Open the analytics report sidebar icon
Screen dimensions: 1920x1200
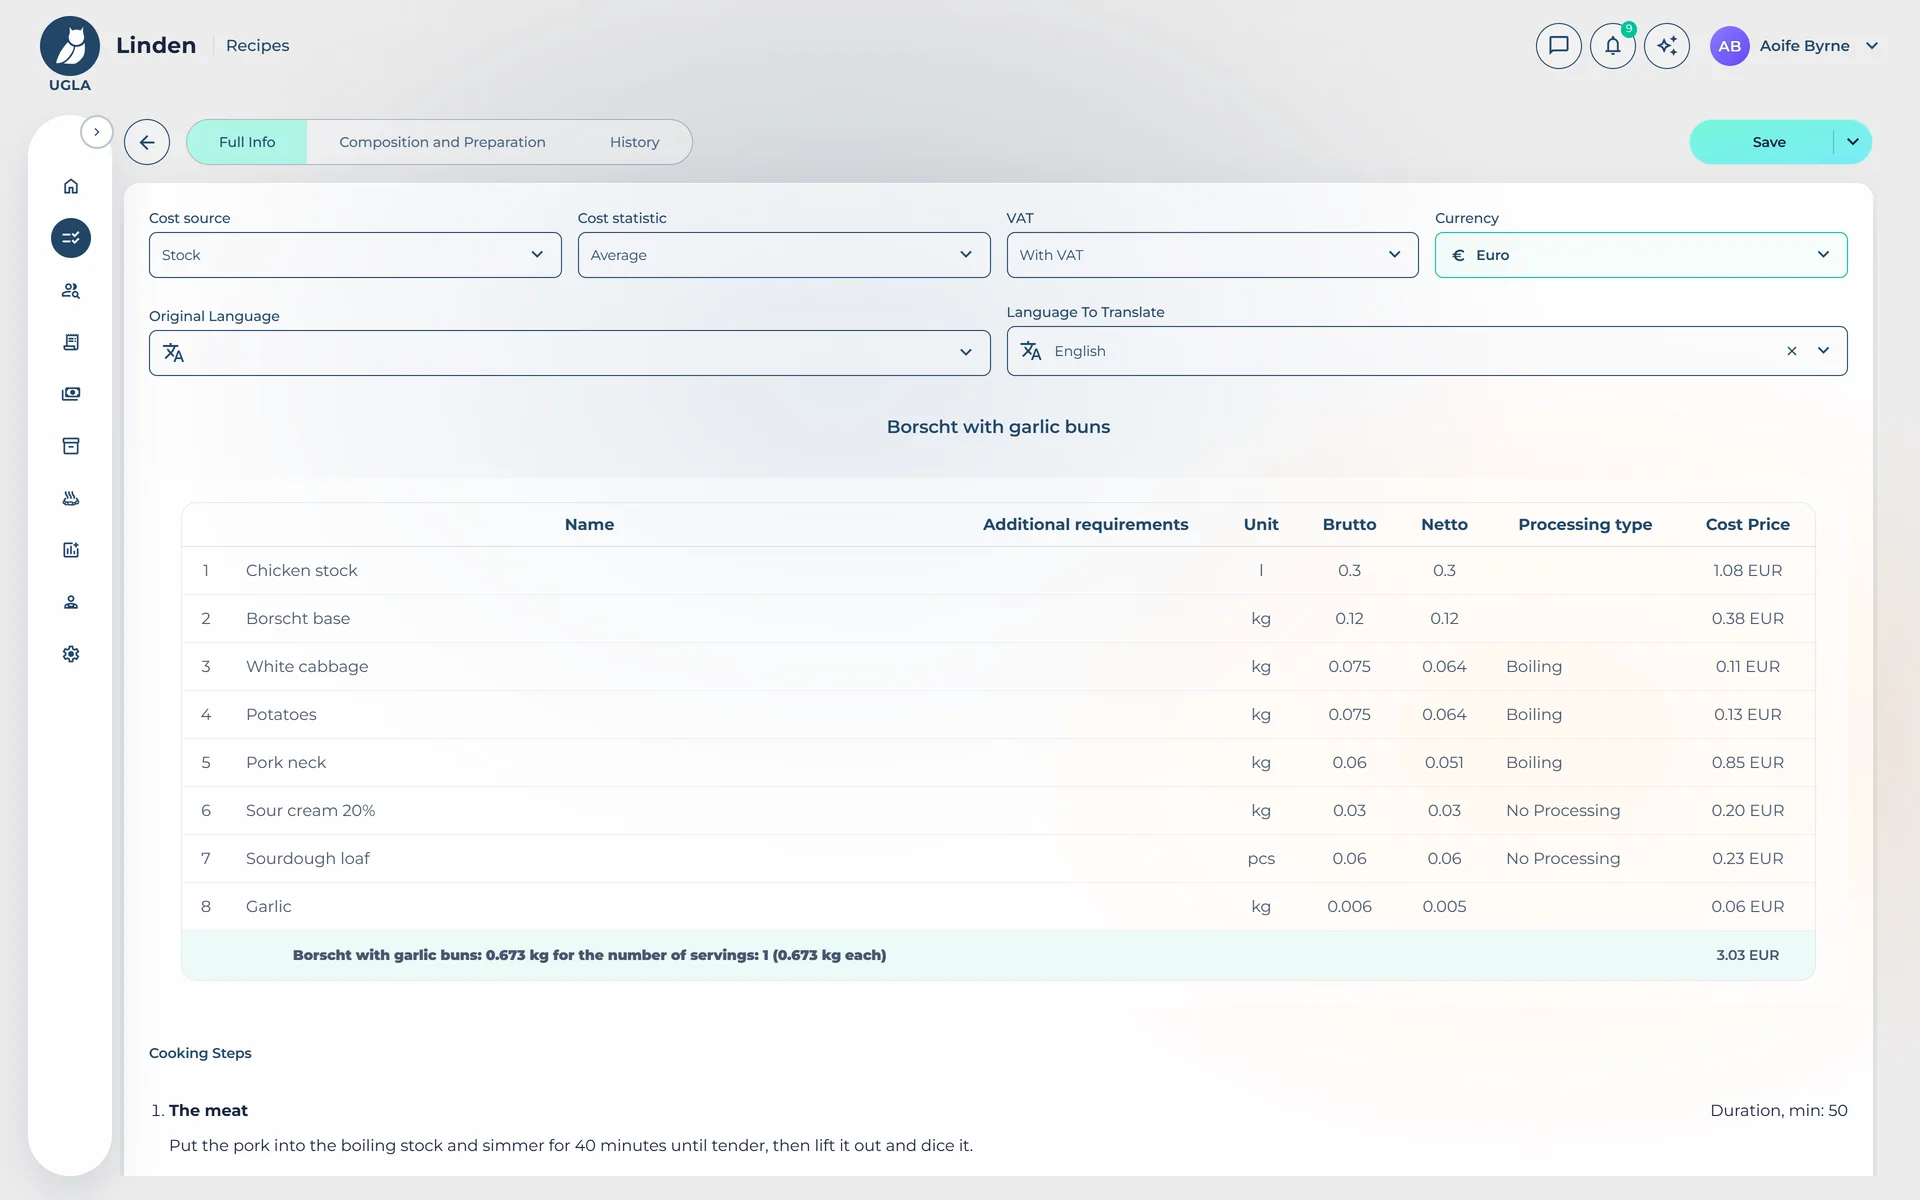(x=71, y=550)
